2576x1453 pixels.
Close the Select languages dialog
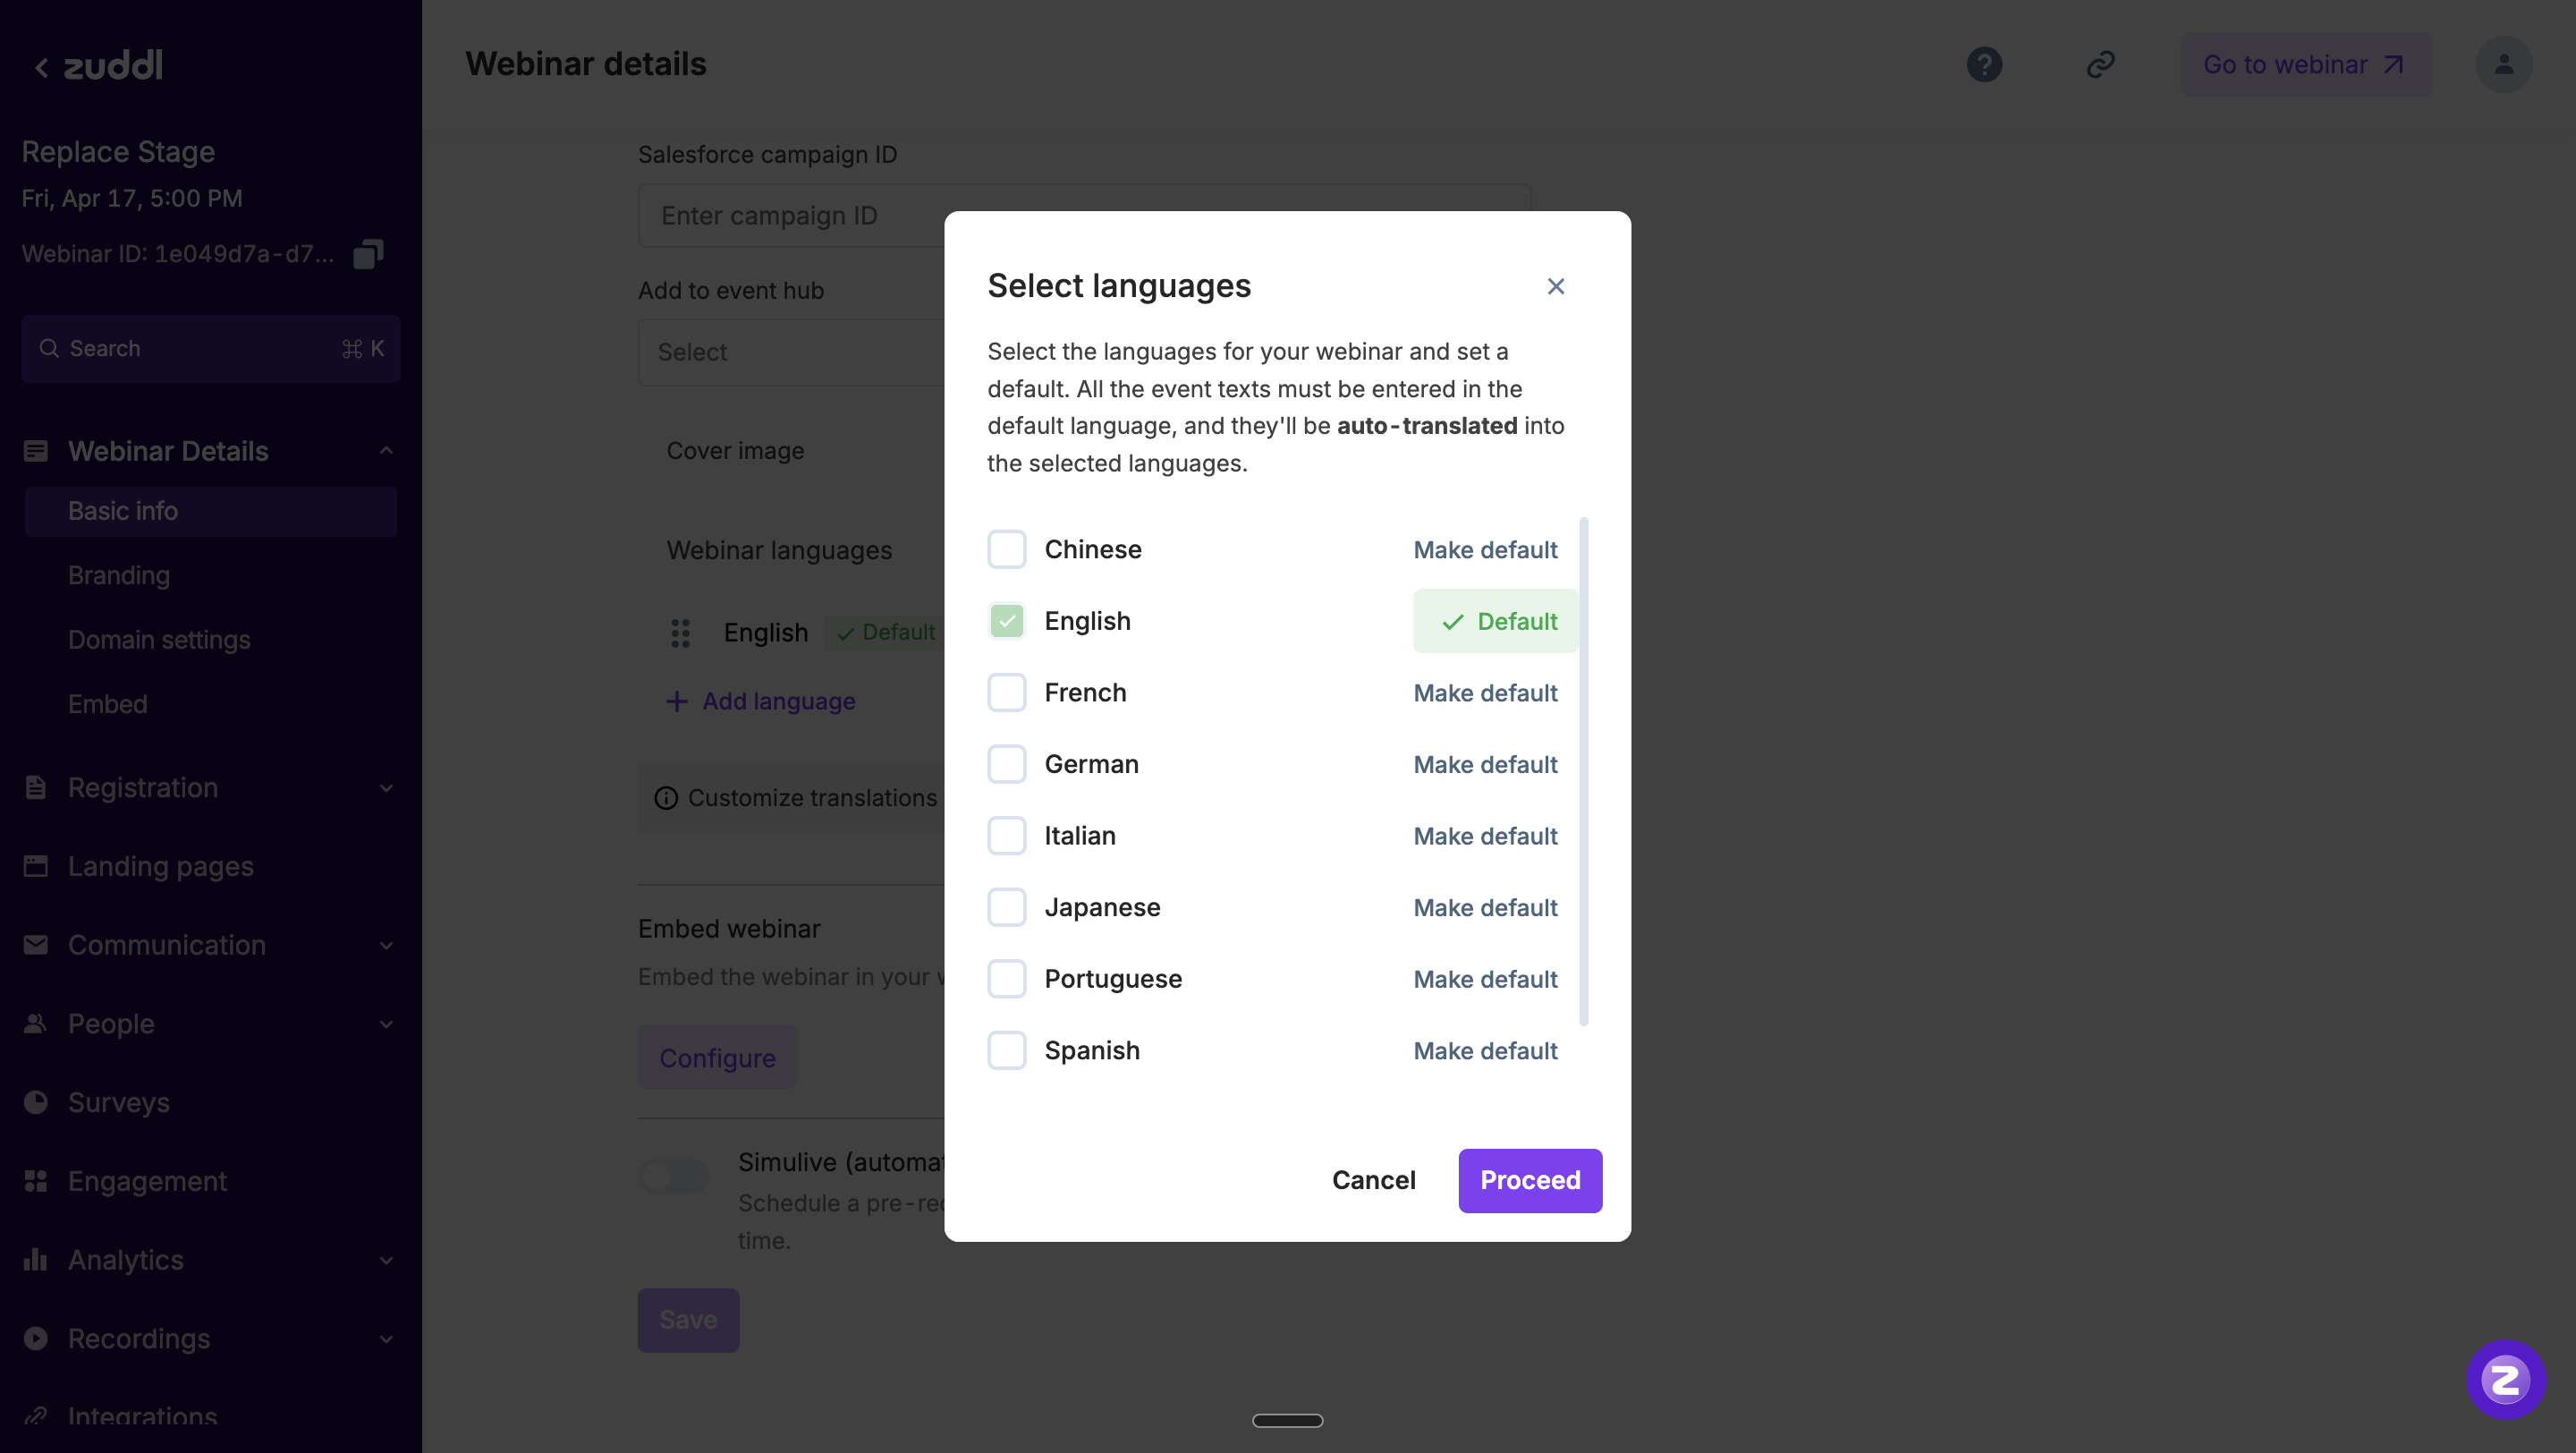(1555, 287)
